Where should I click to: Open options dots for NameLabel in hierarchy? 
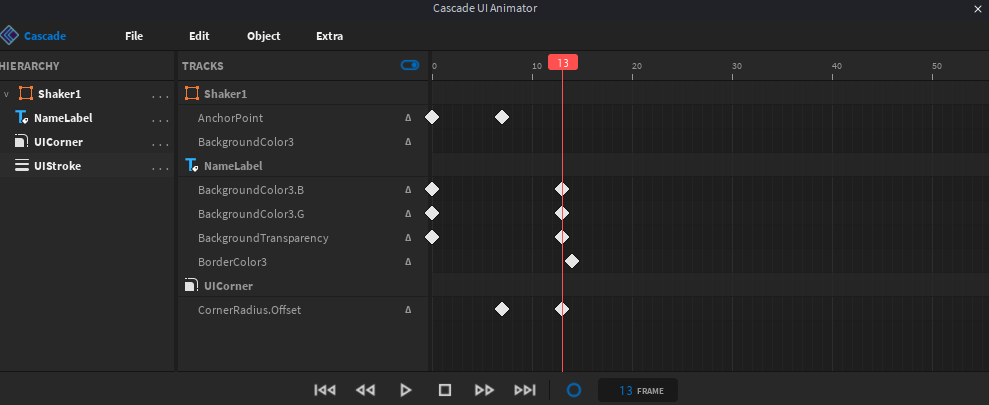tap(160, 119)
